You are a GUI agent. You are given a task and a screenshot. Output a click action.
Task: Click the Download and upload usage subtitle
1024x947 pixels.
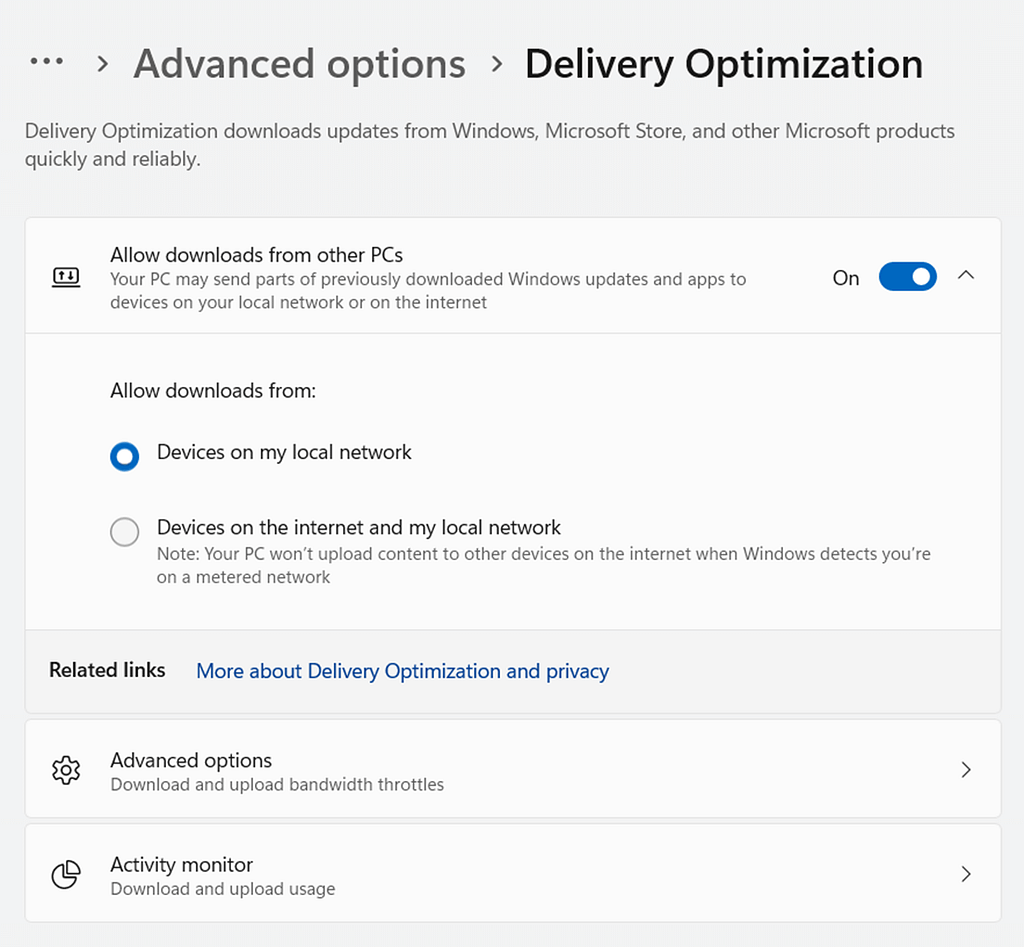click(222, 887)
